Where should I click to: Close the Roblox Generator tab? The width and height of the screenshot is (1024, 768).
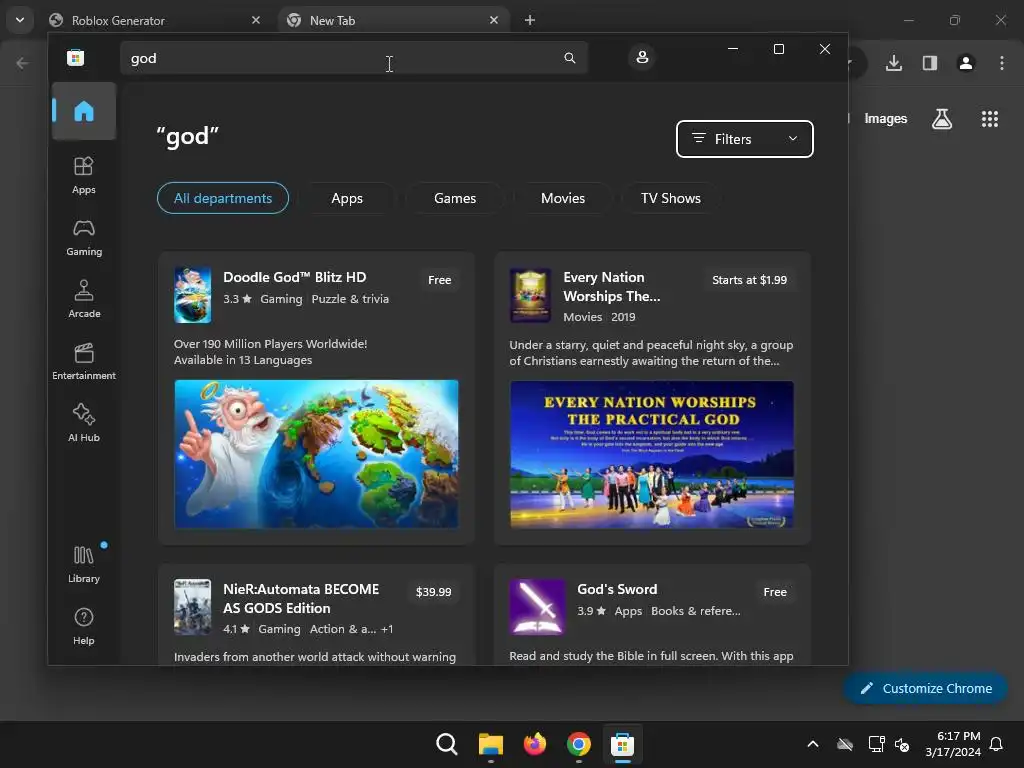point(256,20)
